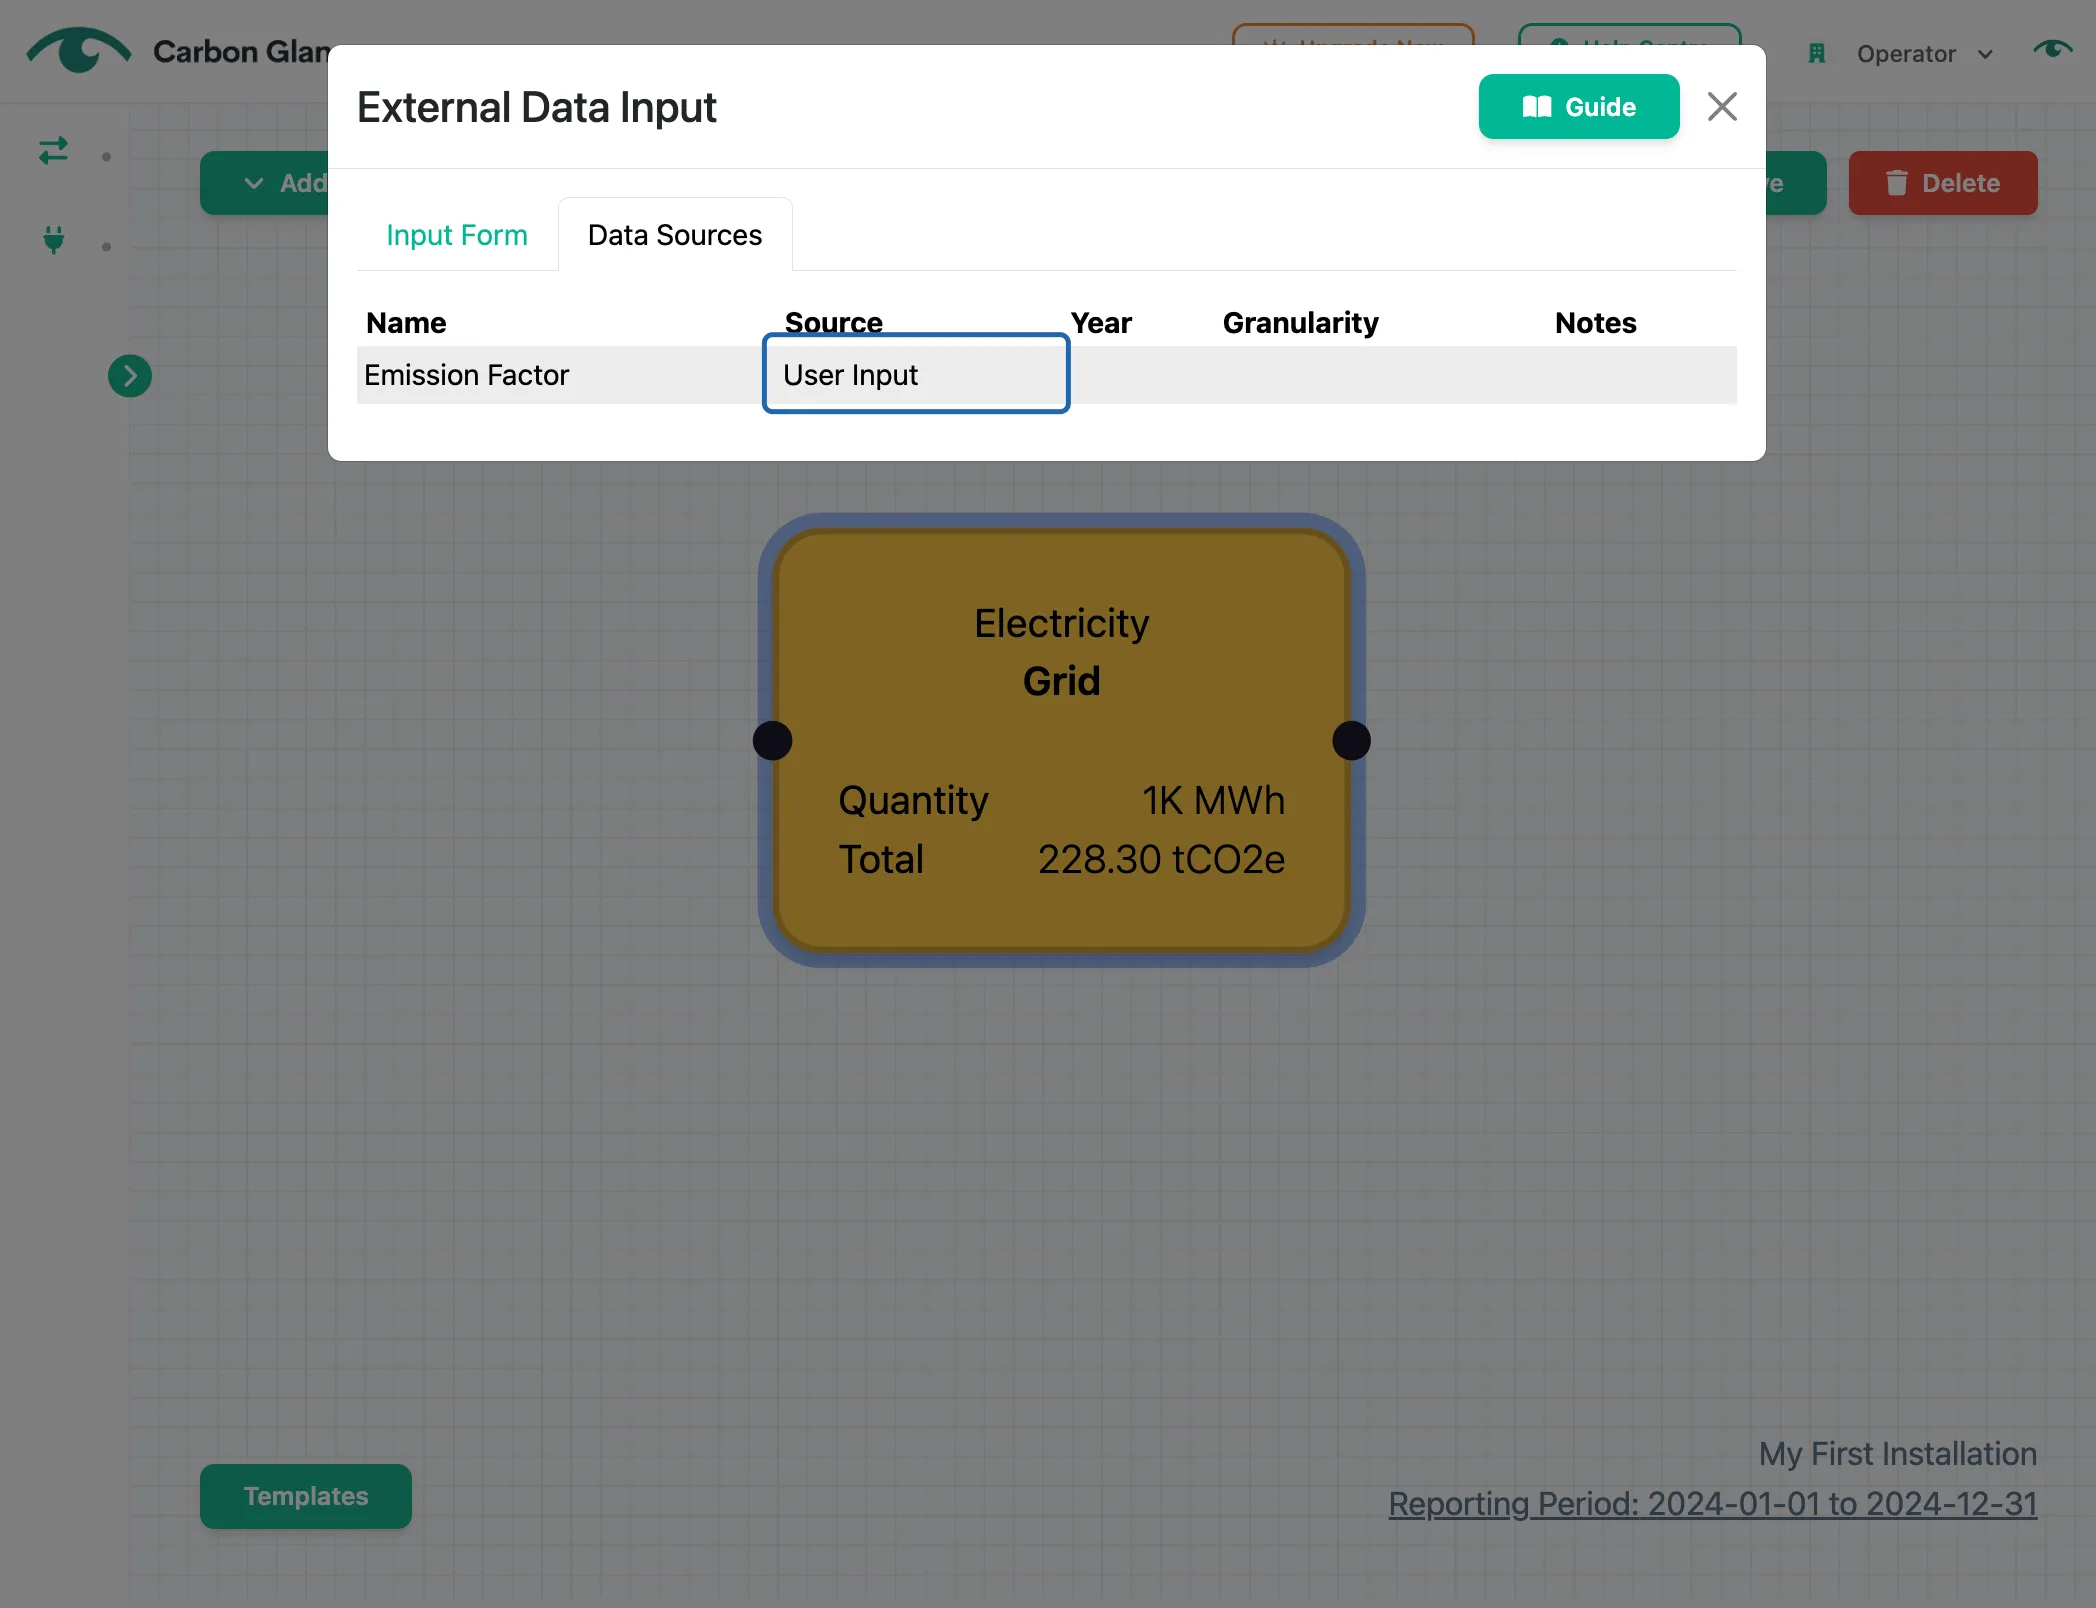Click the 1K MWh quantity value
This screenshot has width=2096, height=1608.
(x=1213, y=800)
